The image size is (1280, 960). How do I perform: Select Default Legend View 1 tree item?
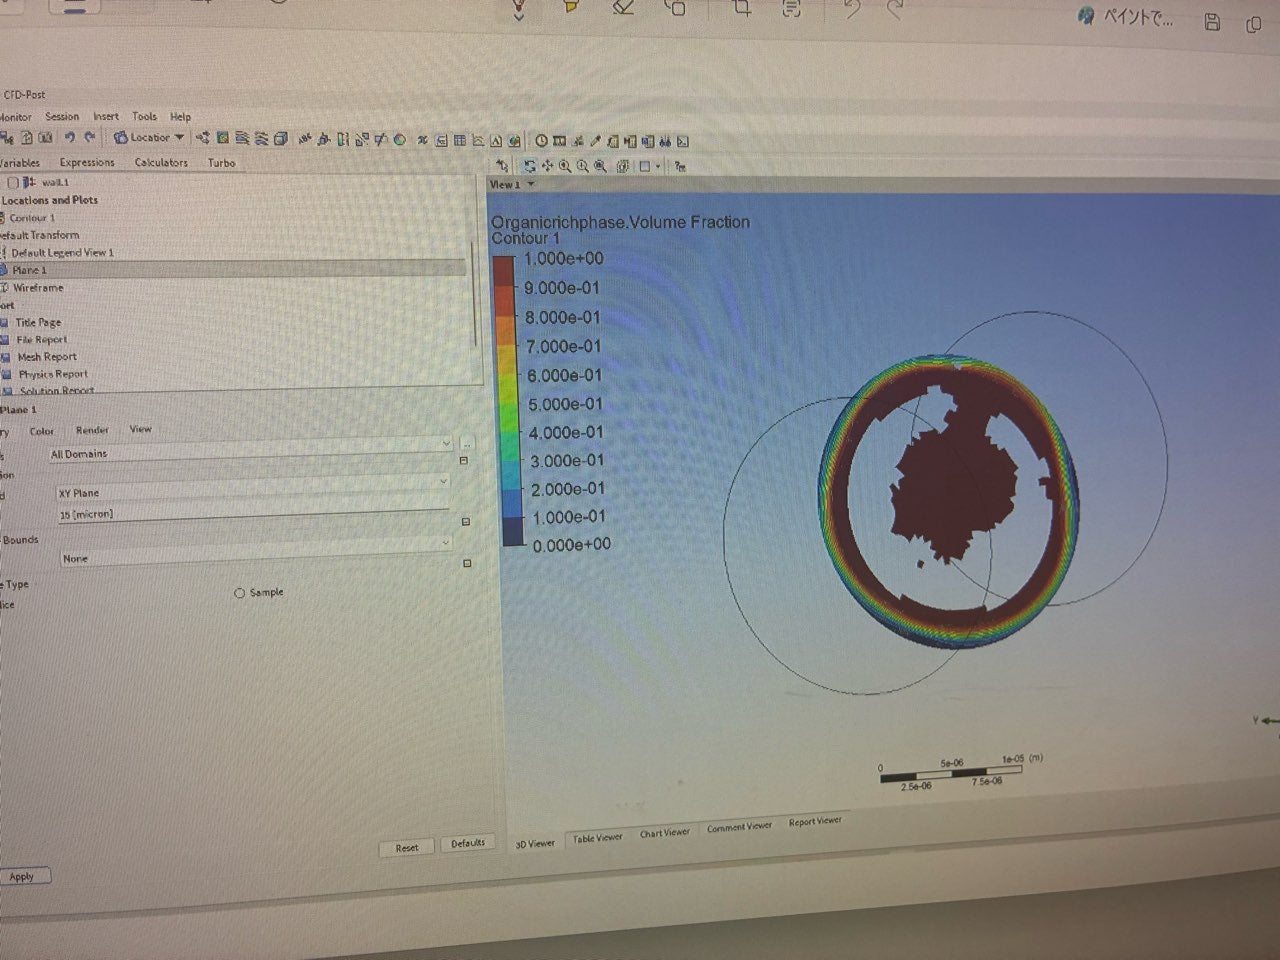(x=63, y=253)
